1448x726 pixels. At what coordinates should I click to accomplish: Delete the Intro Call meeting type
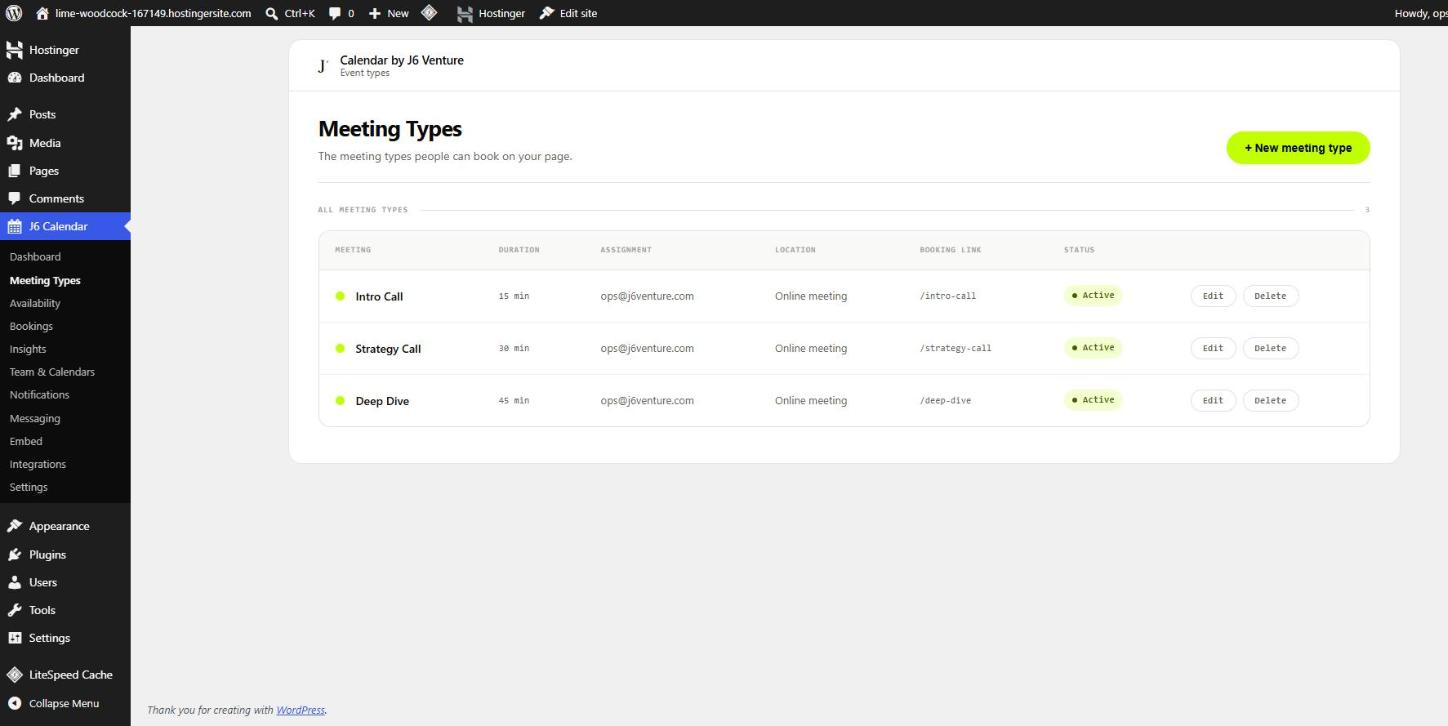pyautogui.click(x=1270, y=296)
